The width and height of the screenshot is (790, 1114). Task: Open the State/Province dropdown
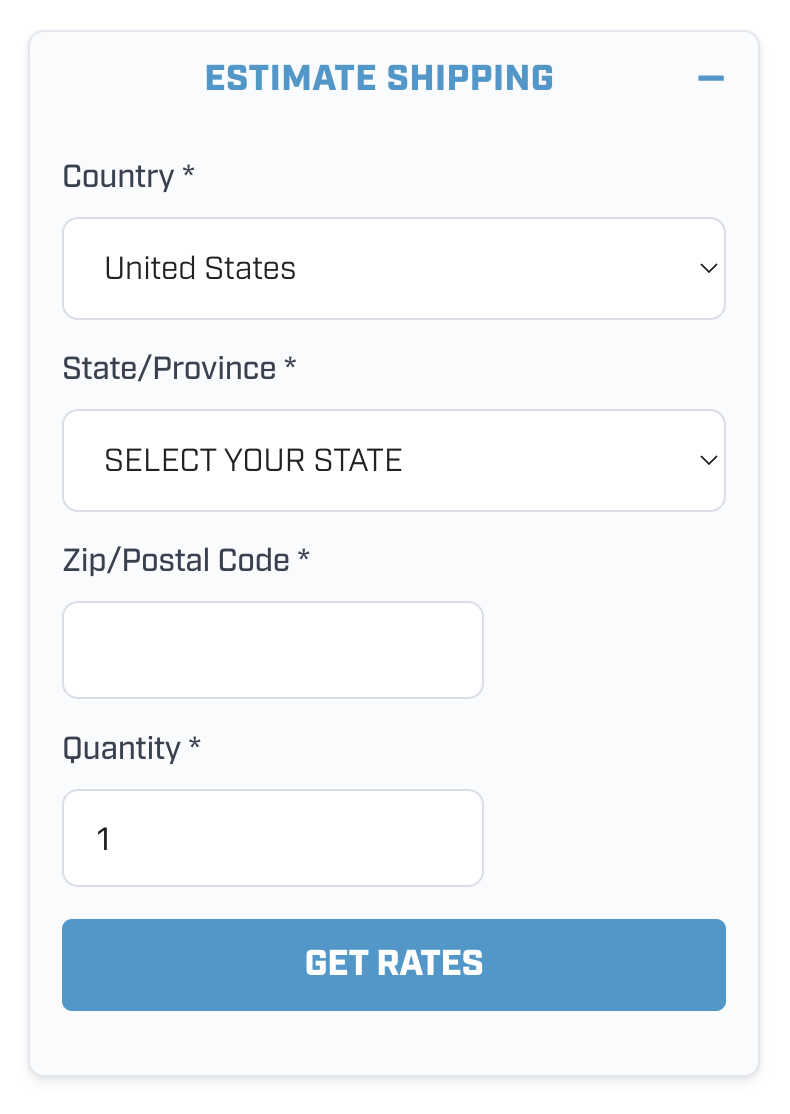point(393,461)
